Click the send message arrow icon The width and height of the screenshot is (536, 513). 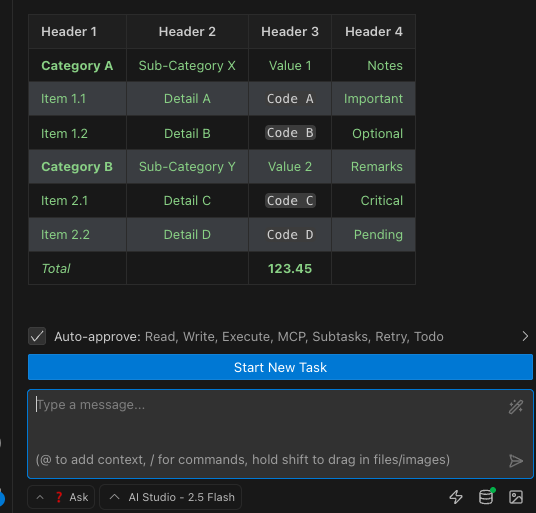tap(515, 461)
